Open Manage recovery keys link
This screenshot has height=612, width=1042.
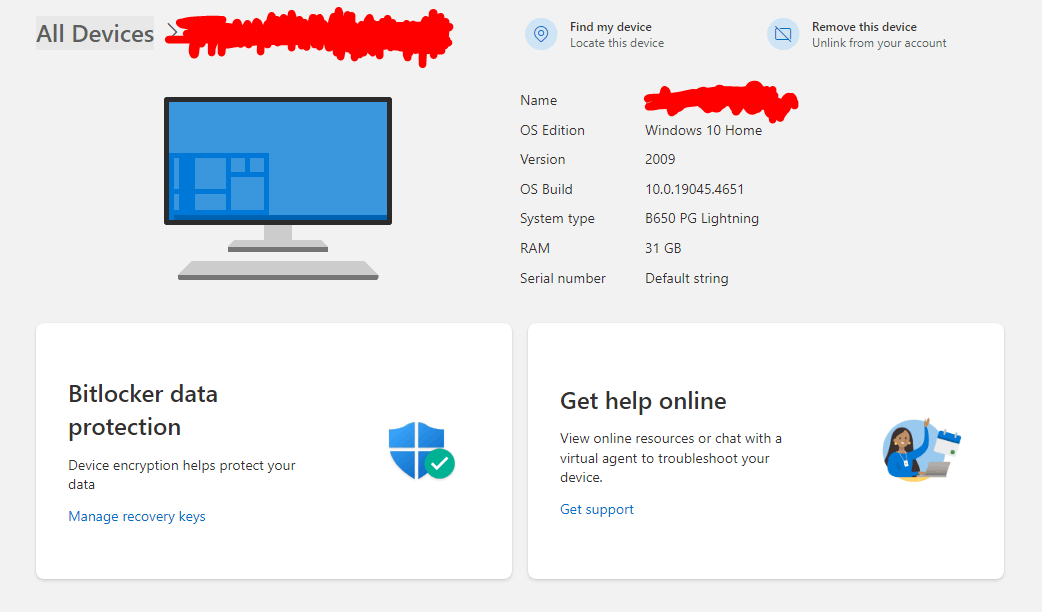pyautogui.click(x=137, y=516)
